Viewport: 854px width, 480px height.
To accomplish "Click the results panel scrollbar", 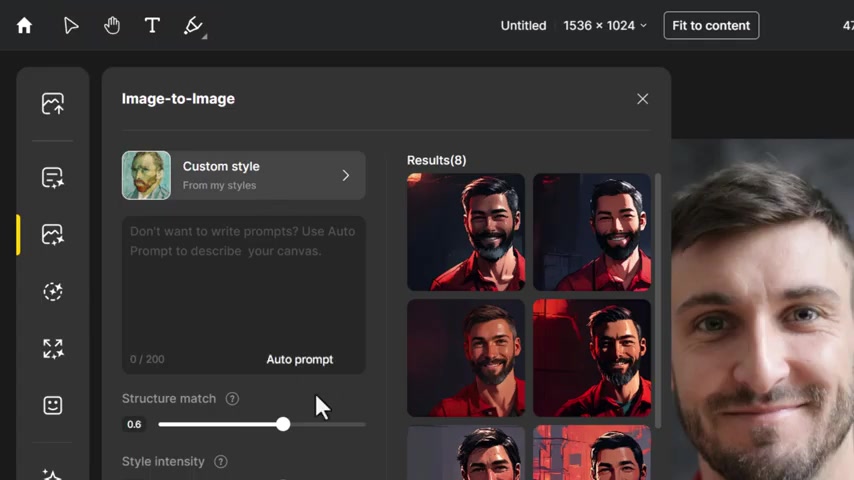I will pyautogui.click(x=658, y=301).
